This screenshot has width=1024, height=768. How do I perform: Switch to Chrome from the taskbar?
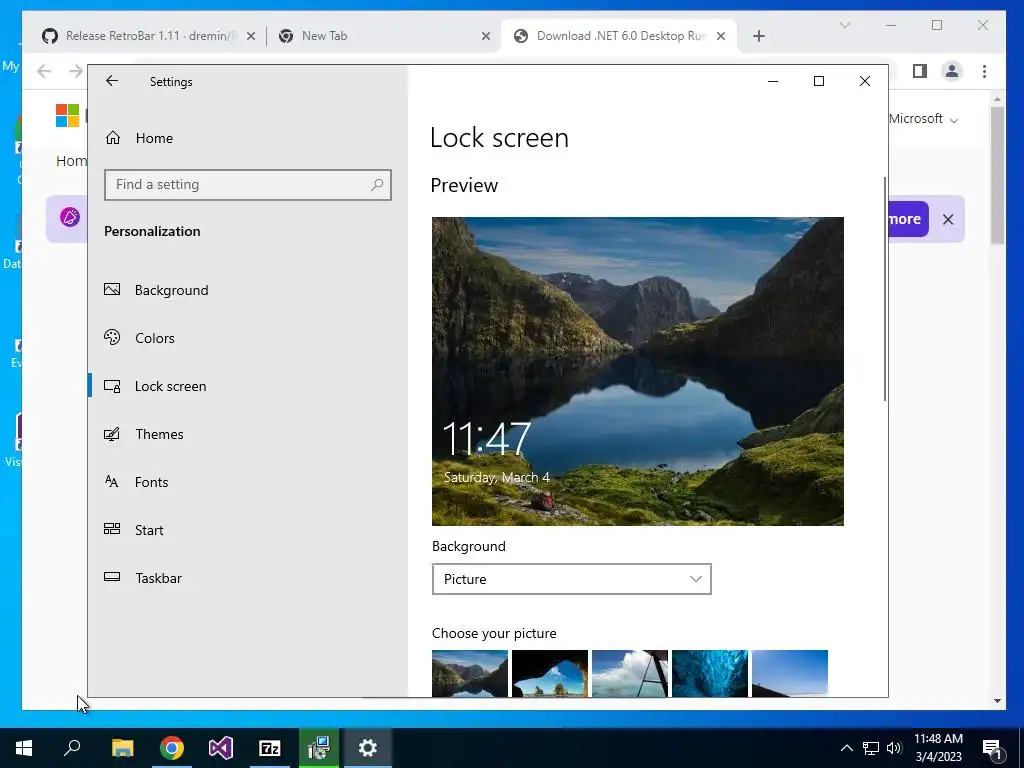pyautogui.click(x=172, y=748)
